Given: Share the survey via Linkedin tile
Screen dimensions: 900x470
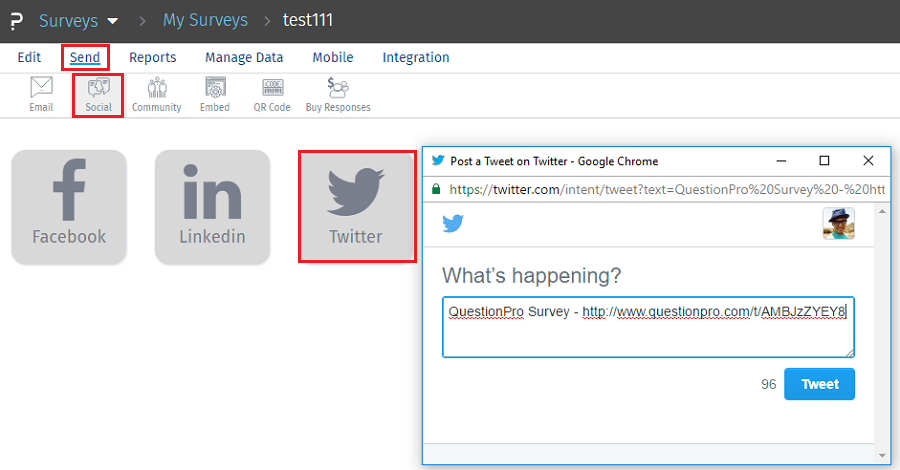Looking at the screenshot, I should point(212,207).
